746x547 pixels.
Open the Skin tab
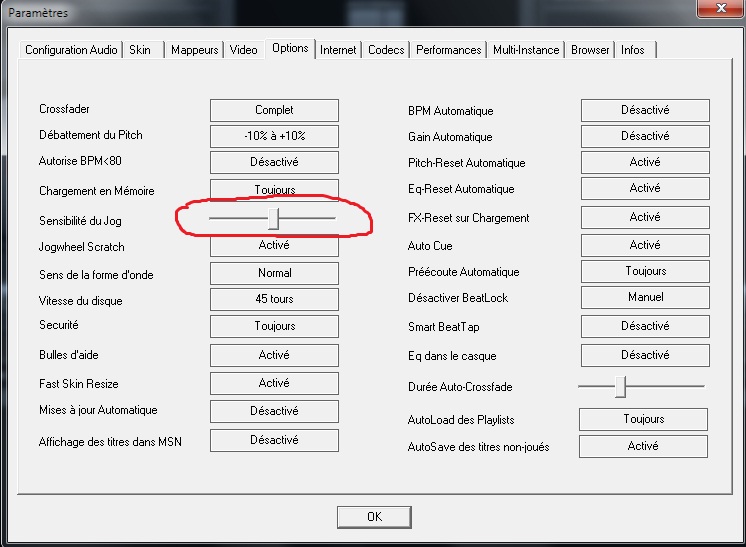coord(140,50)
